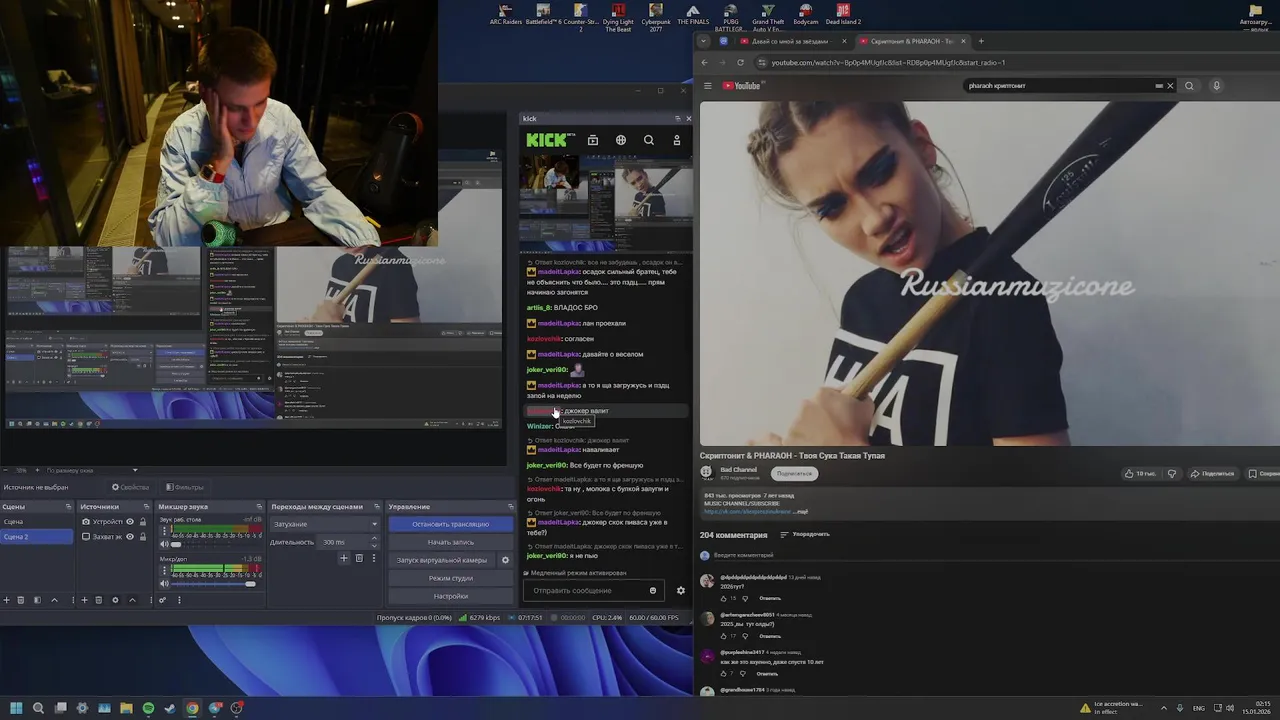Open options dots for Микр/доп channel
The image size is (1280, 720).
click(x=164, y=571)
